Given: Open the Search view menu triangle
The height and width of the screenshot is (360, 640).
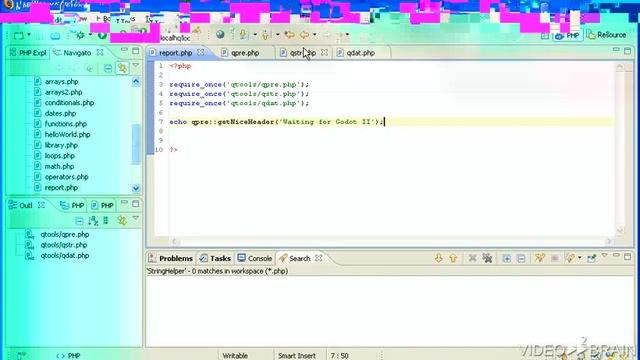Looking at the screenshot, I should [604, 256].
